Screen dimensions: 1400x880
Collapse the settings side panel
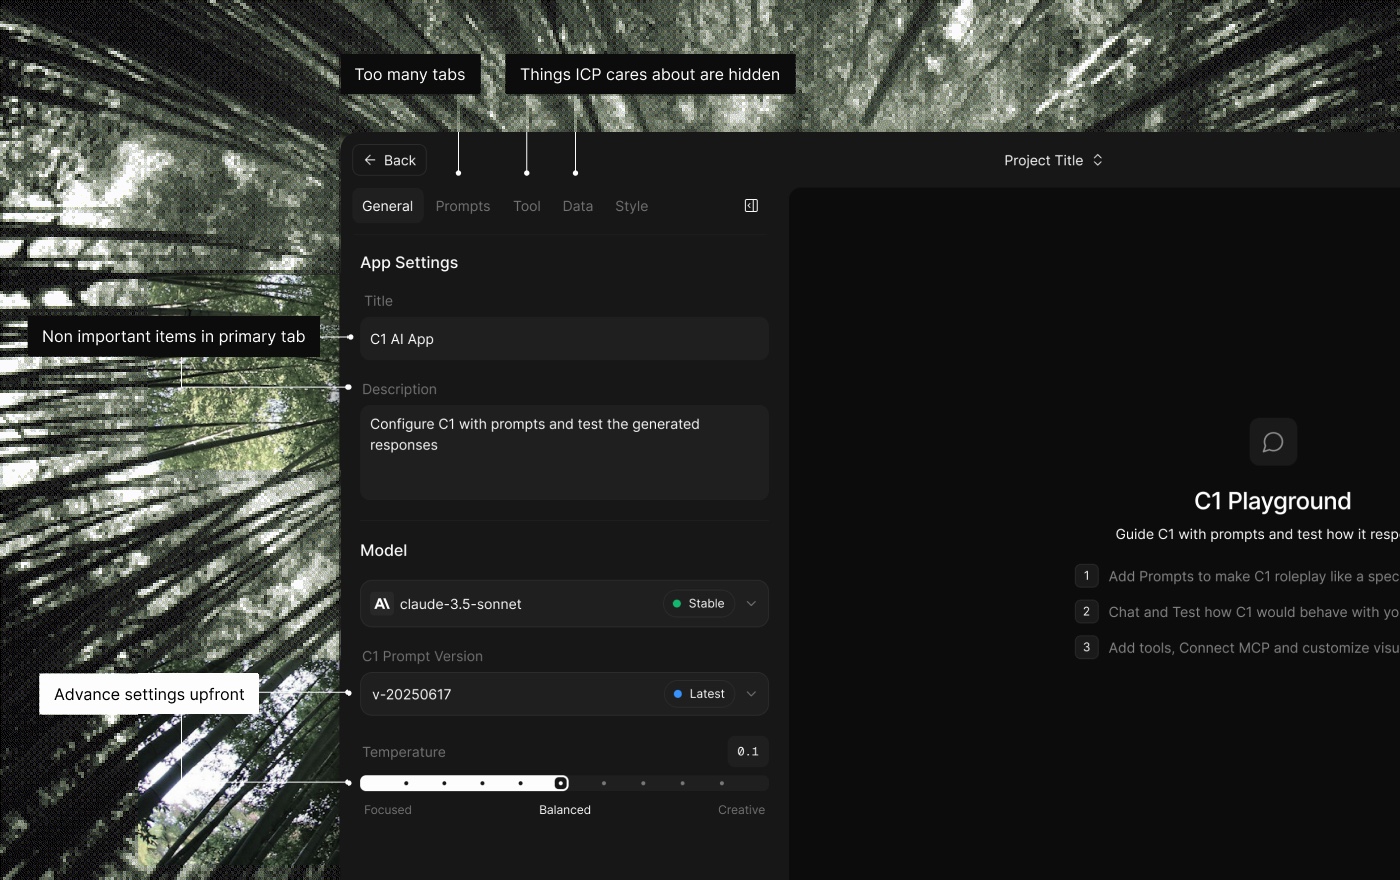(751, 206)
